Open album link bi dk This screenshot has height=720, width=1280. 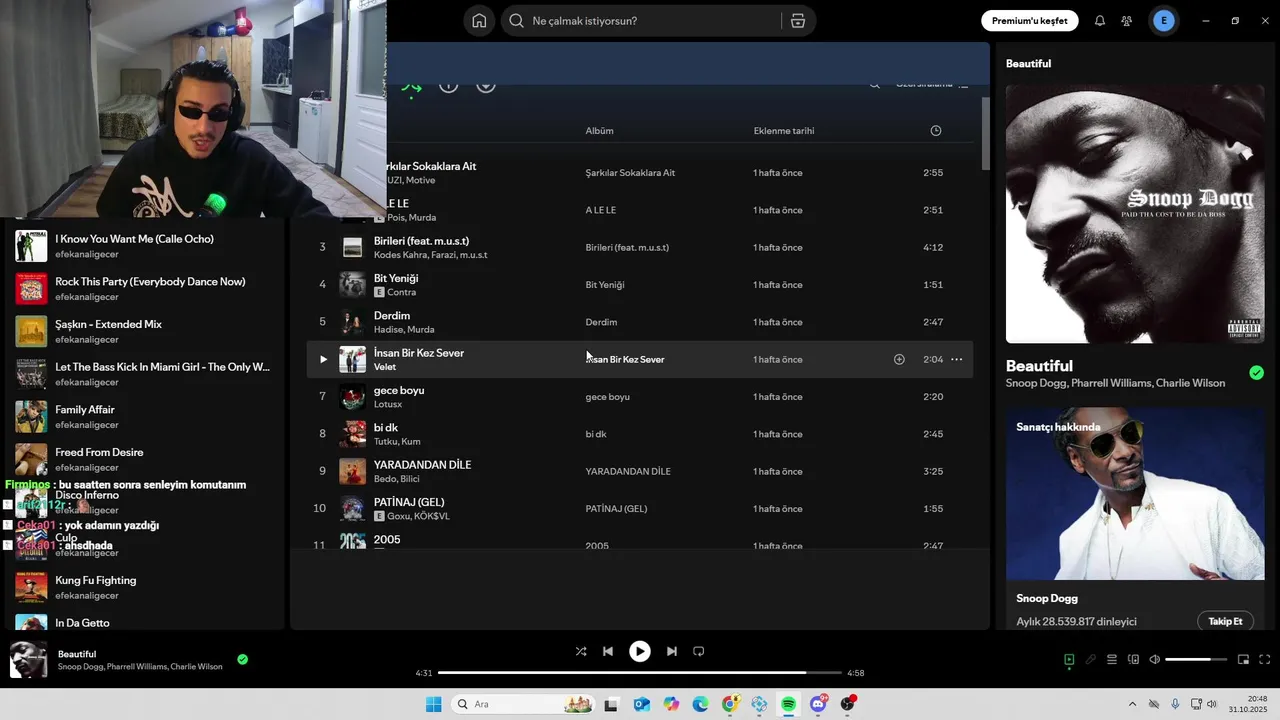(x=596, y=434)
